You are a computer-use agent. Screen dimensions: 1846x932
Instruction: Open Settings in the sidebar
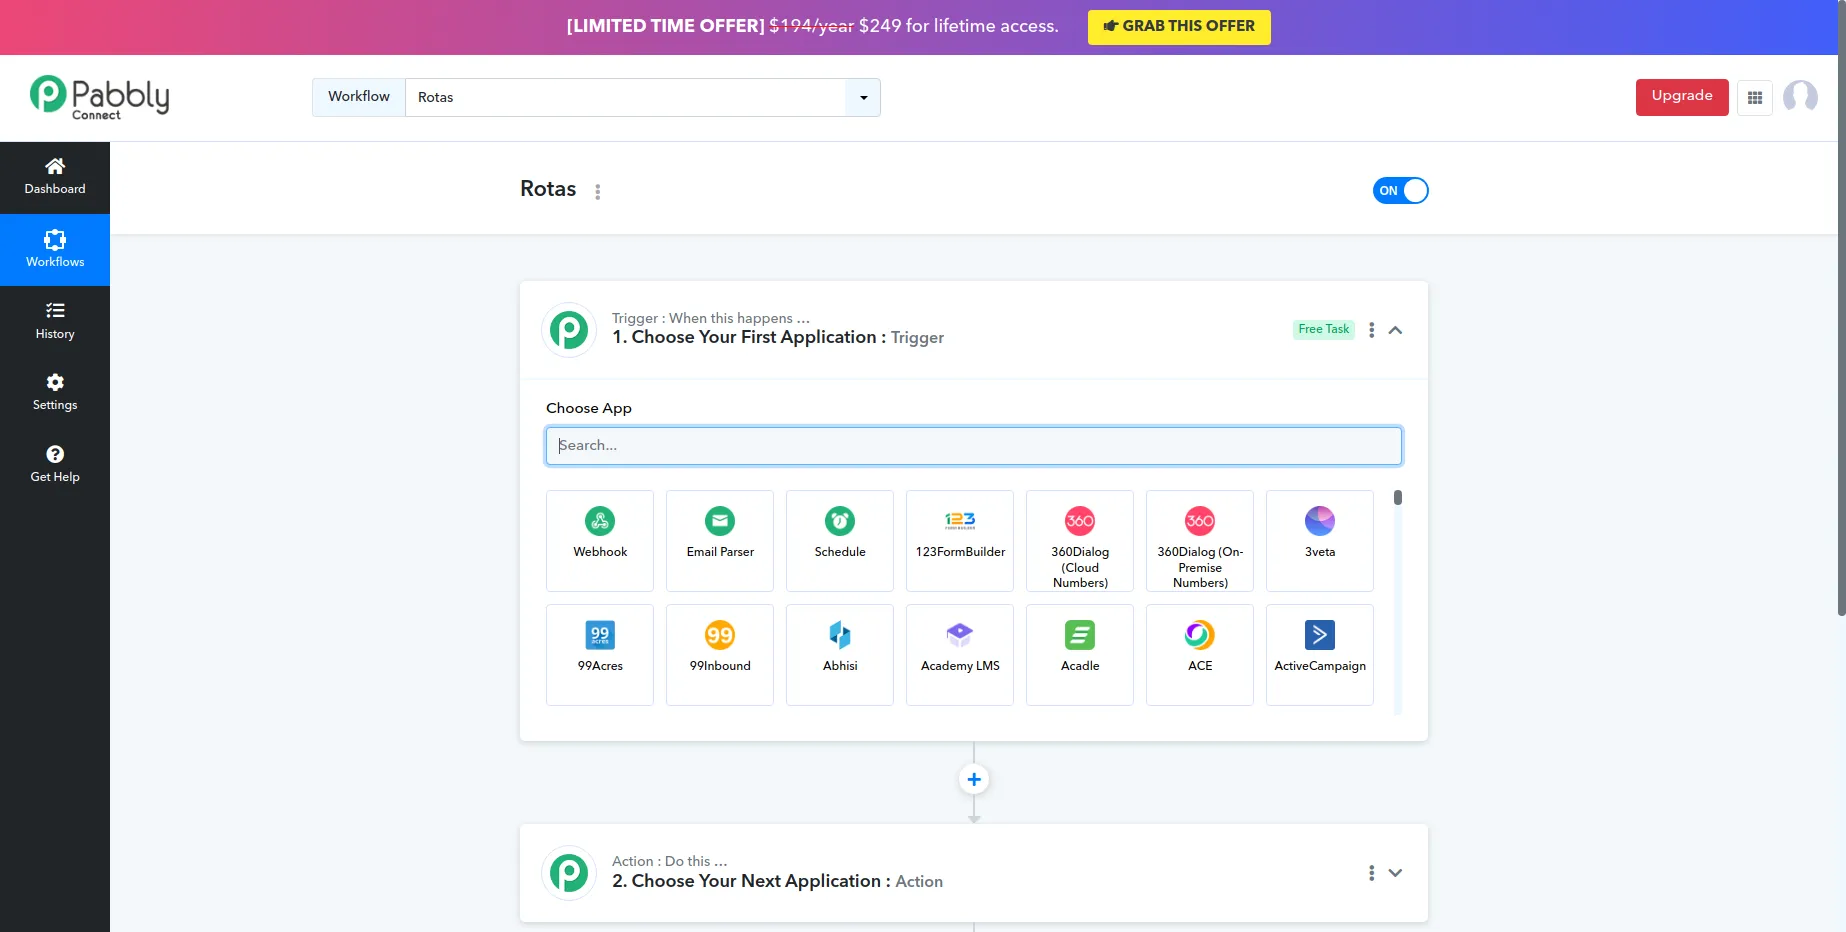coord(55,392)
